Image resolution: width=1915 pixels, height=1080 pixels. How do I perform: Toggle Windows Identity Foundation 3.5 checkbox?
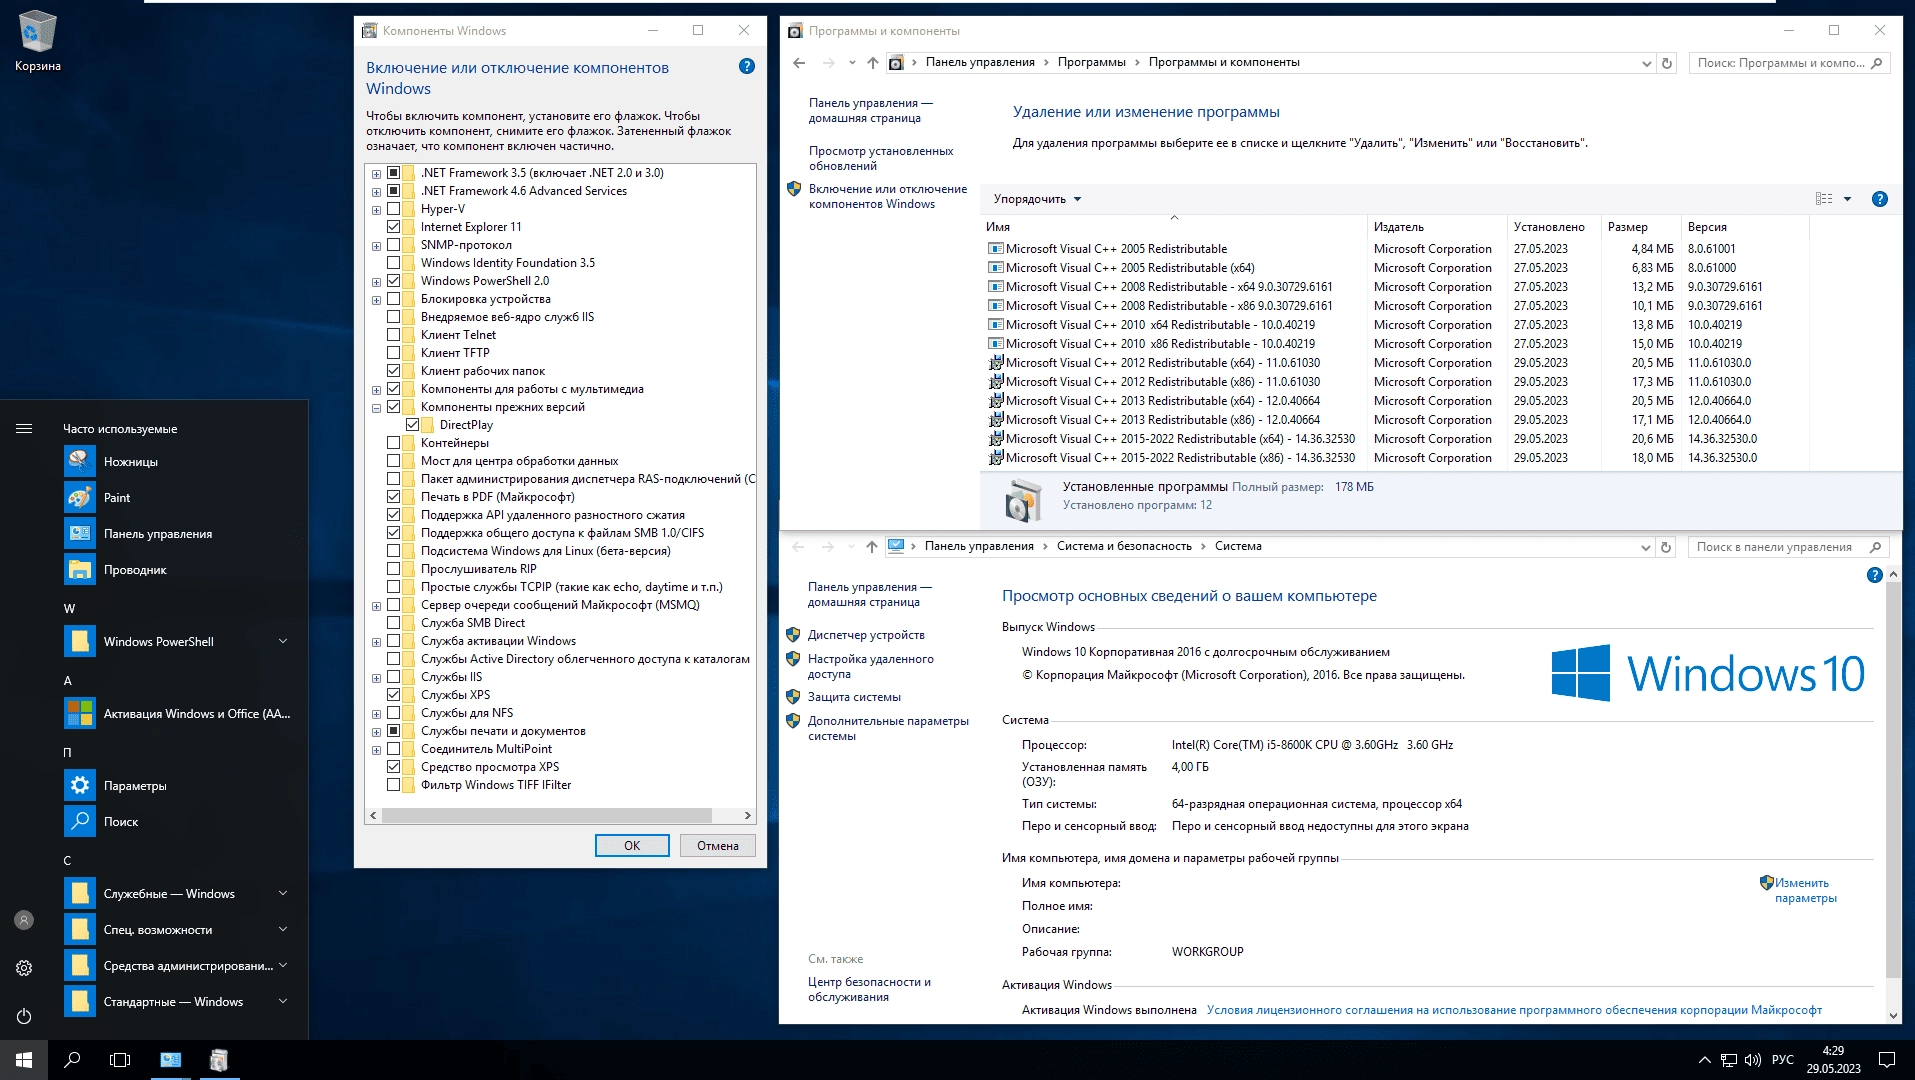click(393, 263)
